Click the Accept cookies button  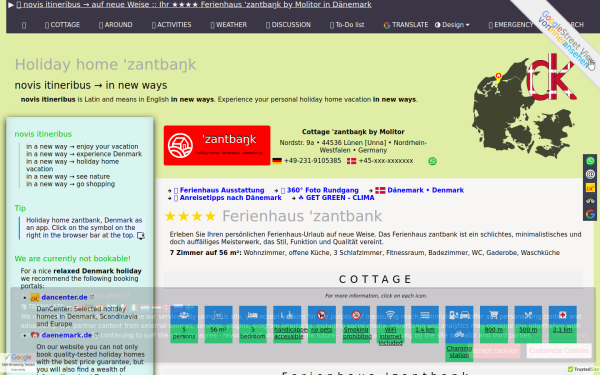tap(495, 351)
